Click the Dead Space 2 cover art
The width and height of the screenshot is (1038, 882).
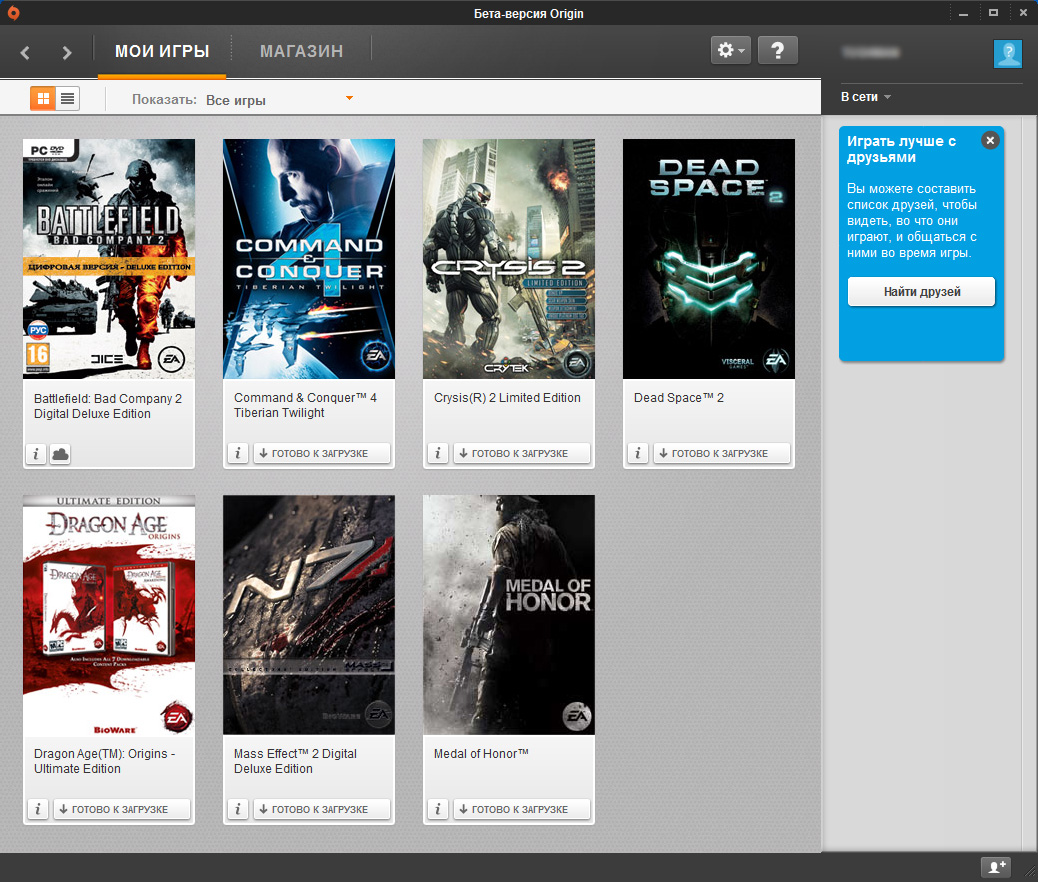coord(709,259)
